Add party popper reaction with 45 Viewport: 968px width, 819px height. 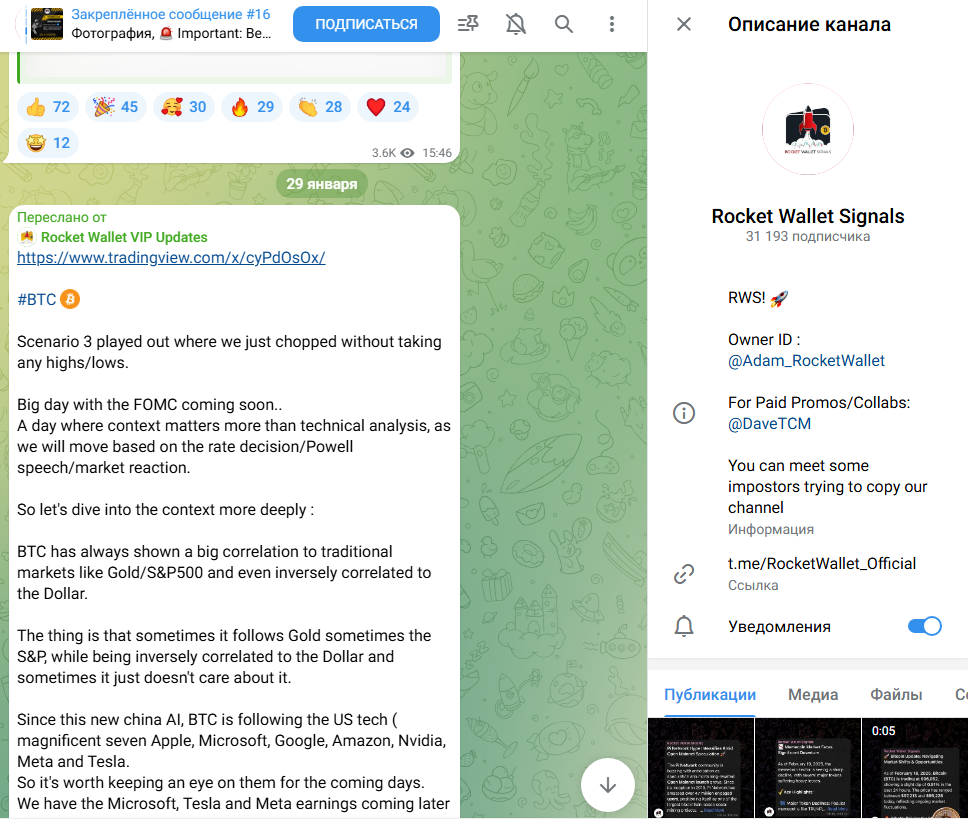pyautogui.click(x=115, y=107)
